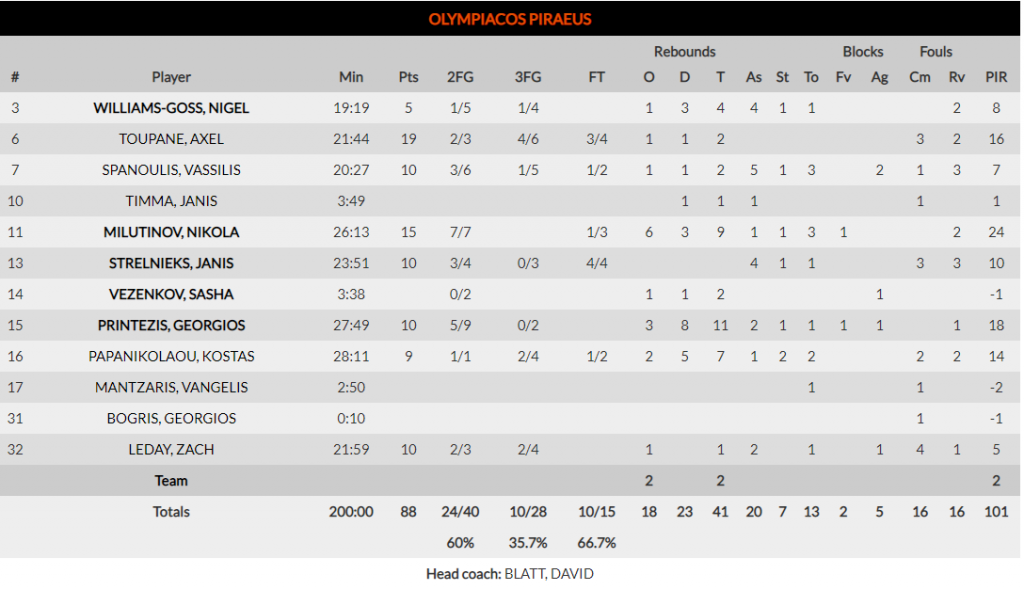Open Bogris, Georgios player link
1024x590 pixels.
point(171,418)
